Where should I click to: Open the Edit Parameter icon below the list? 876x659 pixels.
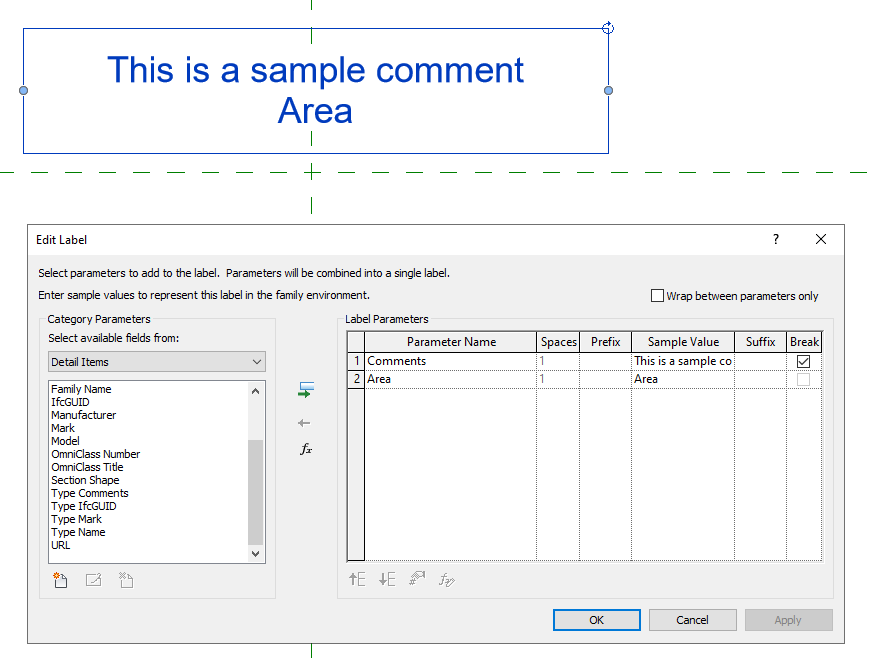tap(93, 580)
